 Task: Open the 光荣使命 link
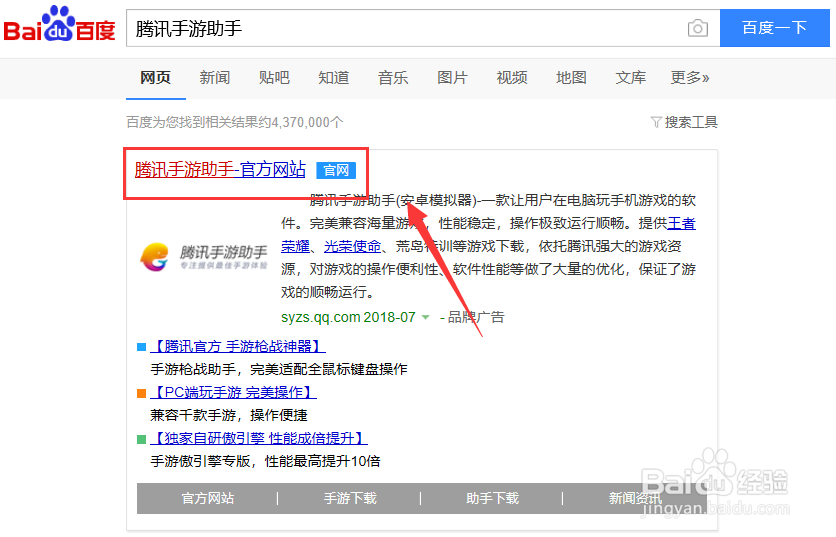coord(352,246)
